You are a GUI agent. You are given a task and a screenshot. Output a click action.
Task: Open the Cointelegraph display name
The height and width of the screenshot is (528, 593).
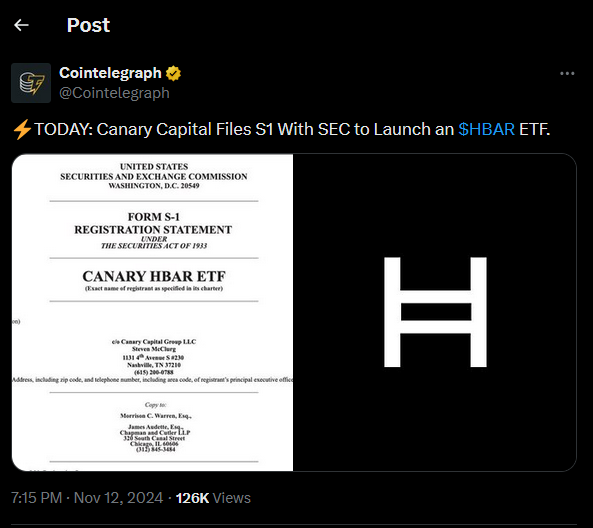tap(110, 73)
